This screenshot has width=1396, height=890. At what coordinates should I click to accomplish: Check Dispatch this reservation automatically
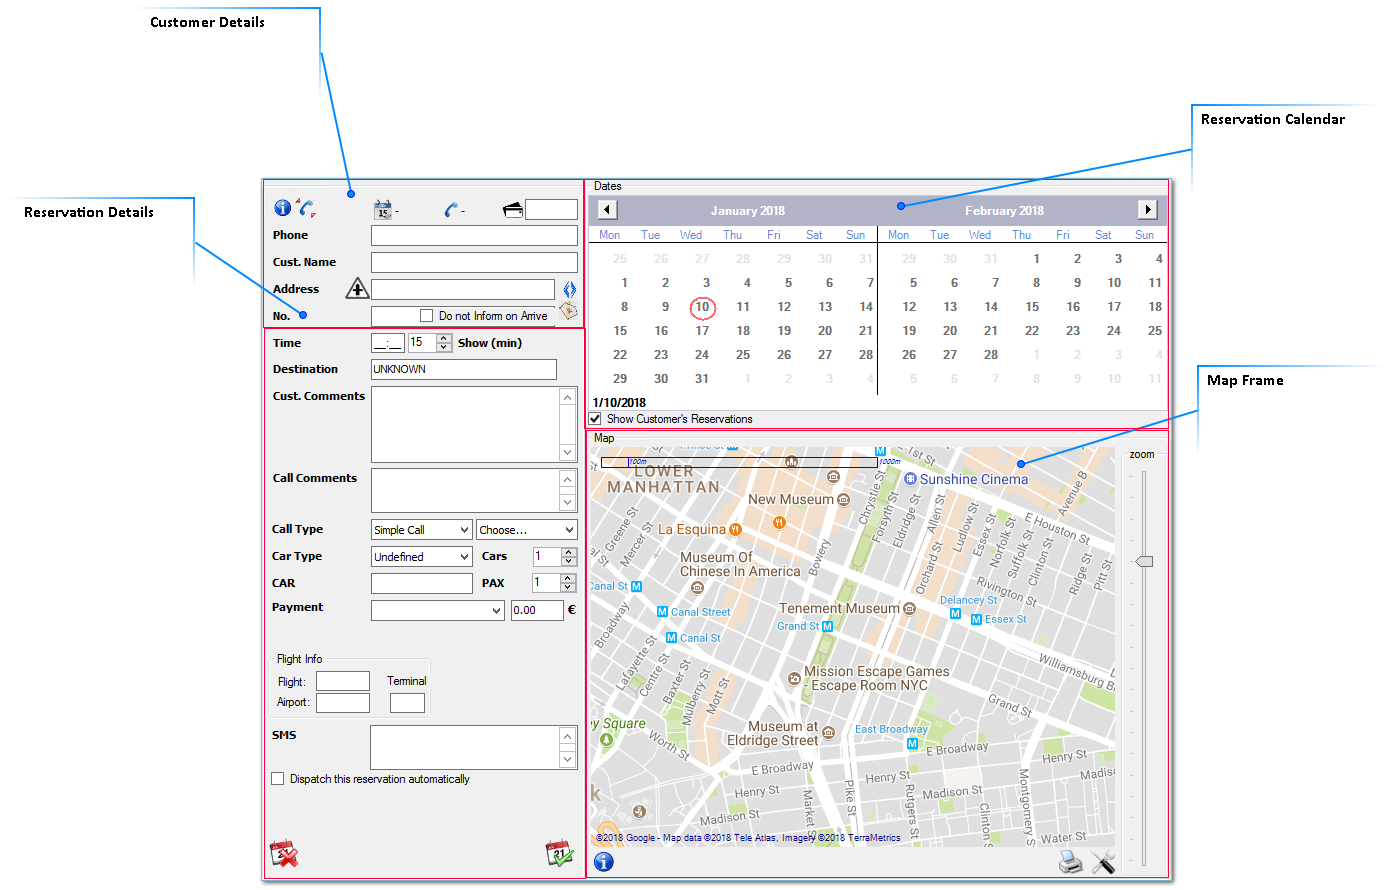click(278, 779)
